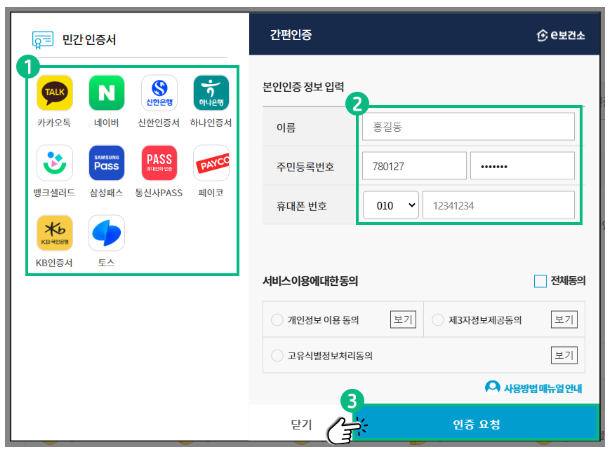Click the 이름 field label
The height and width of the screenshot is (449, 611).
(x=286, y=127)
